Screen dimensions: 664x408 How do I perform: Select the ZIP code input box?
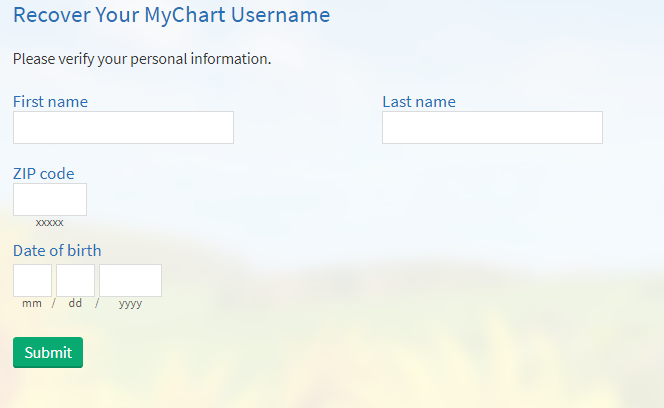[50, 200]
